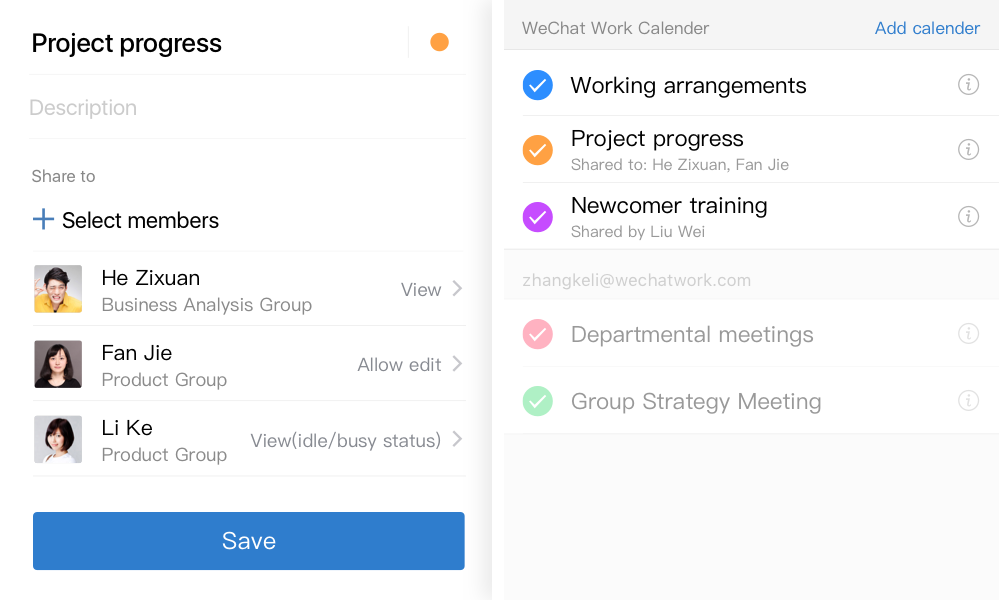Uncheck the Working arrangements calendar
The width and height of the screenshot is (999, 600).
tap(538, 85)
